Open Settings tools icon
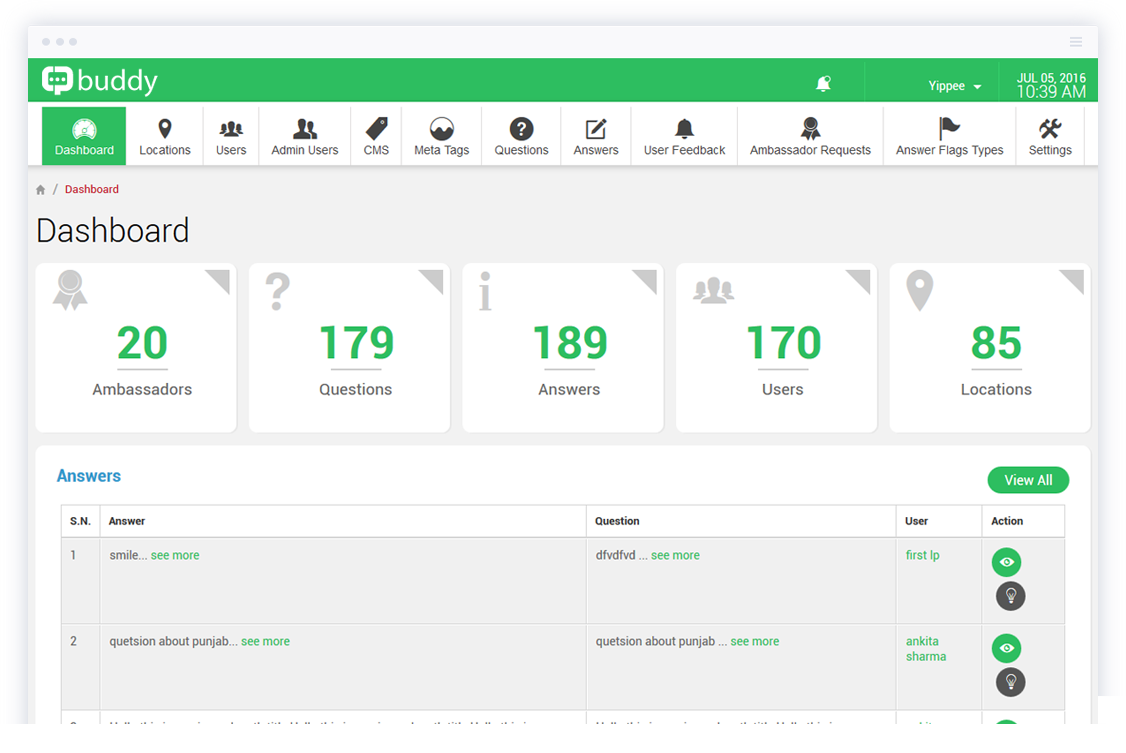Viewport: 1126px width, 753px height. (x=1049, y=129)
